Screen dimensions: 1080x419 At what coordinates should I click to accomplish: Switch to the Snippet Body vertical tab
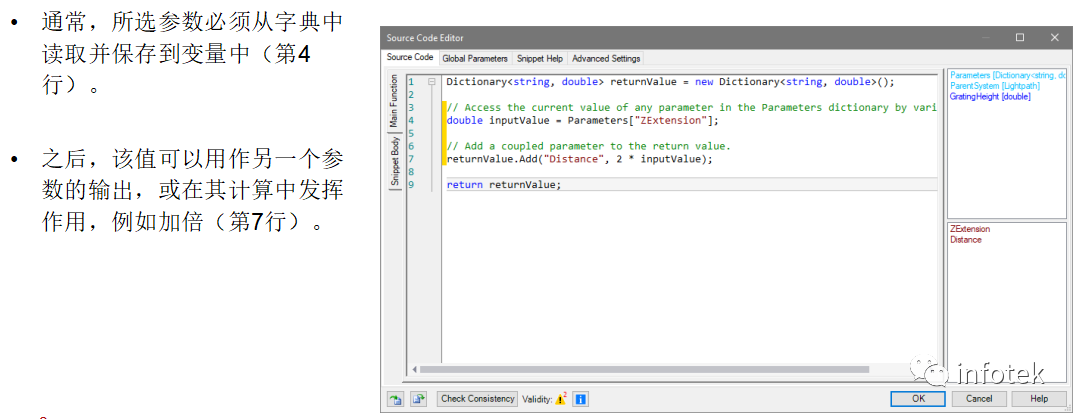[x=395, y=161]
